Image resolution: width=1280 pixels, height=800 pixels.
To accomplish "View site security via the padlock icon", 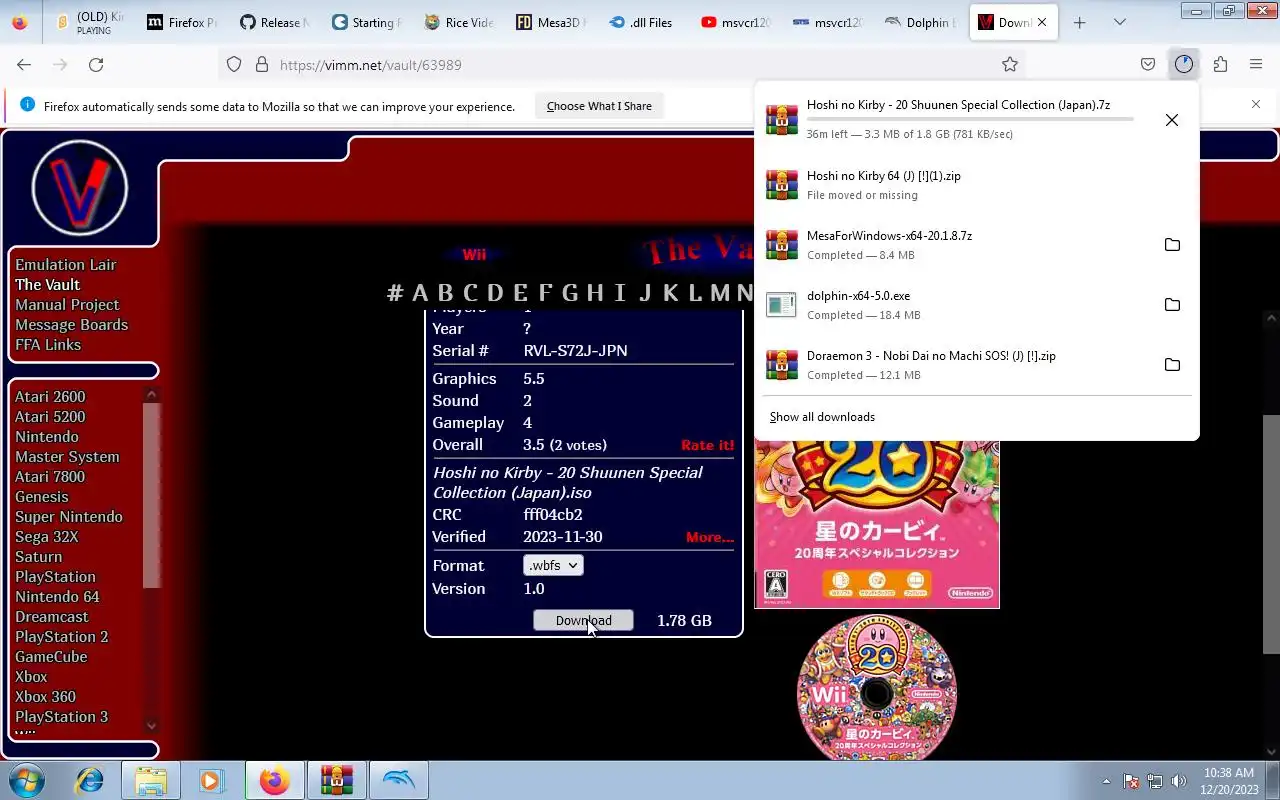I will pos(262,64).
